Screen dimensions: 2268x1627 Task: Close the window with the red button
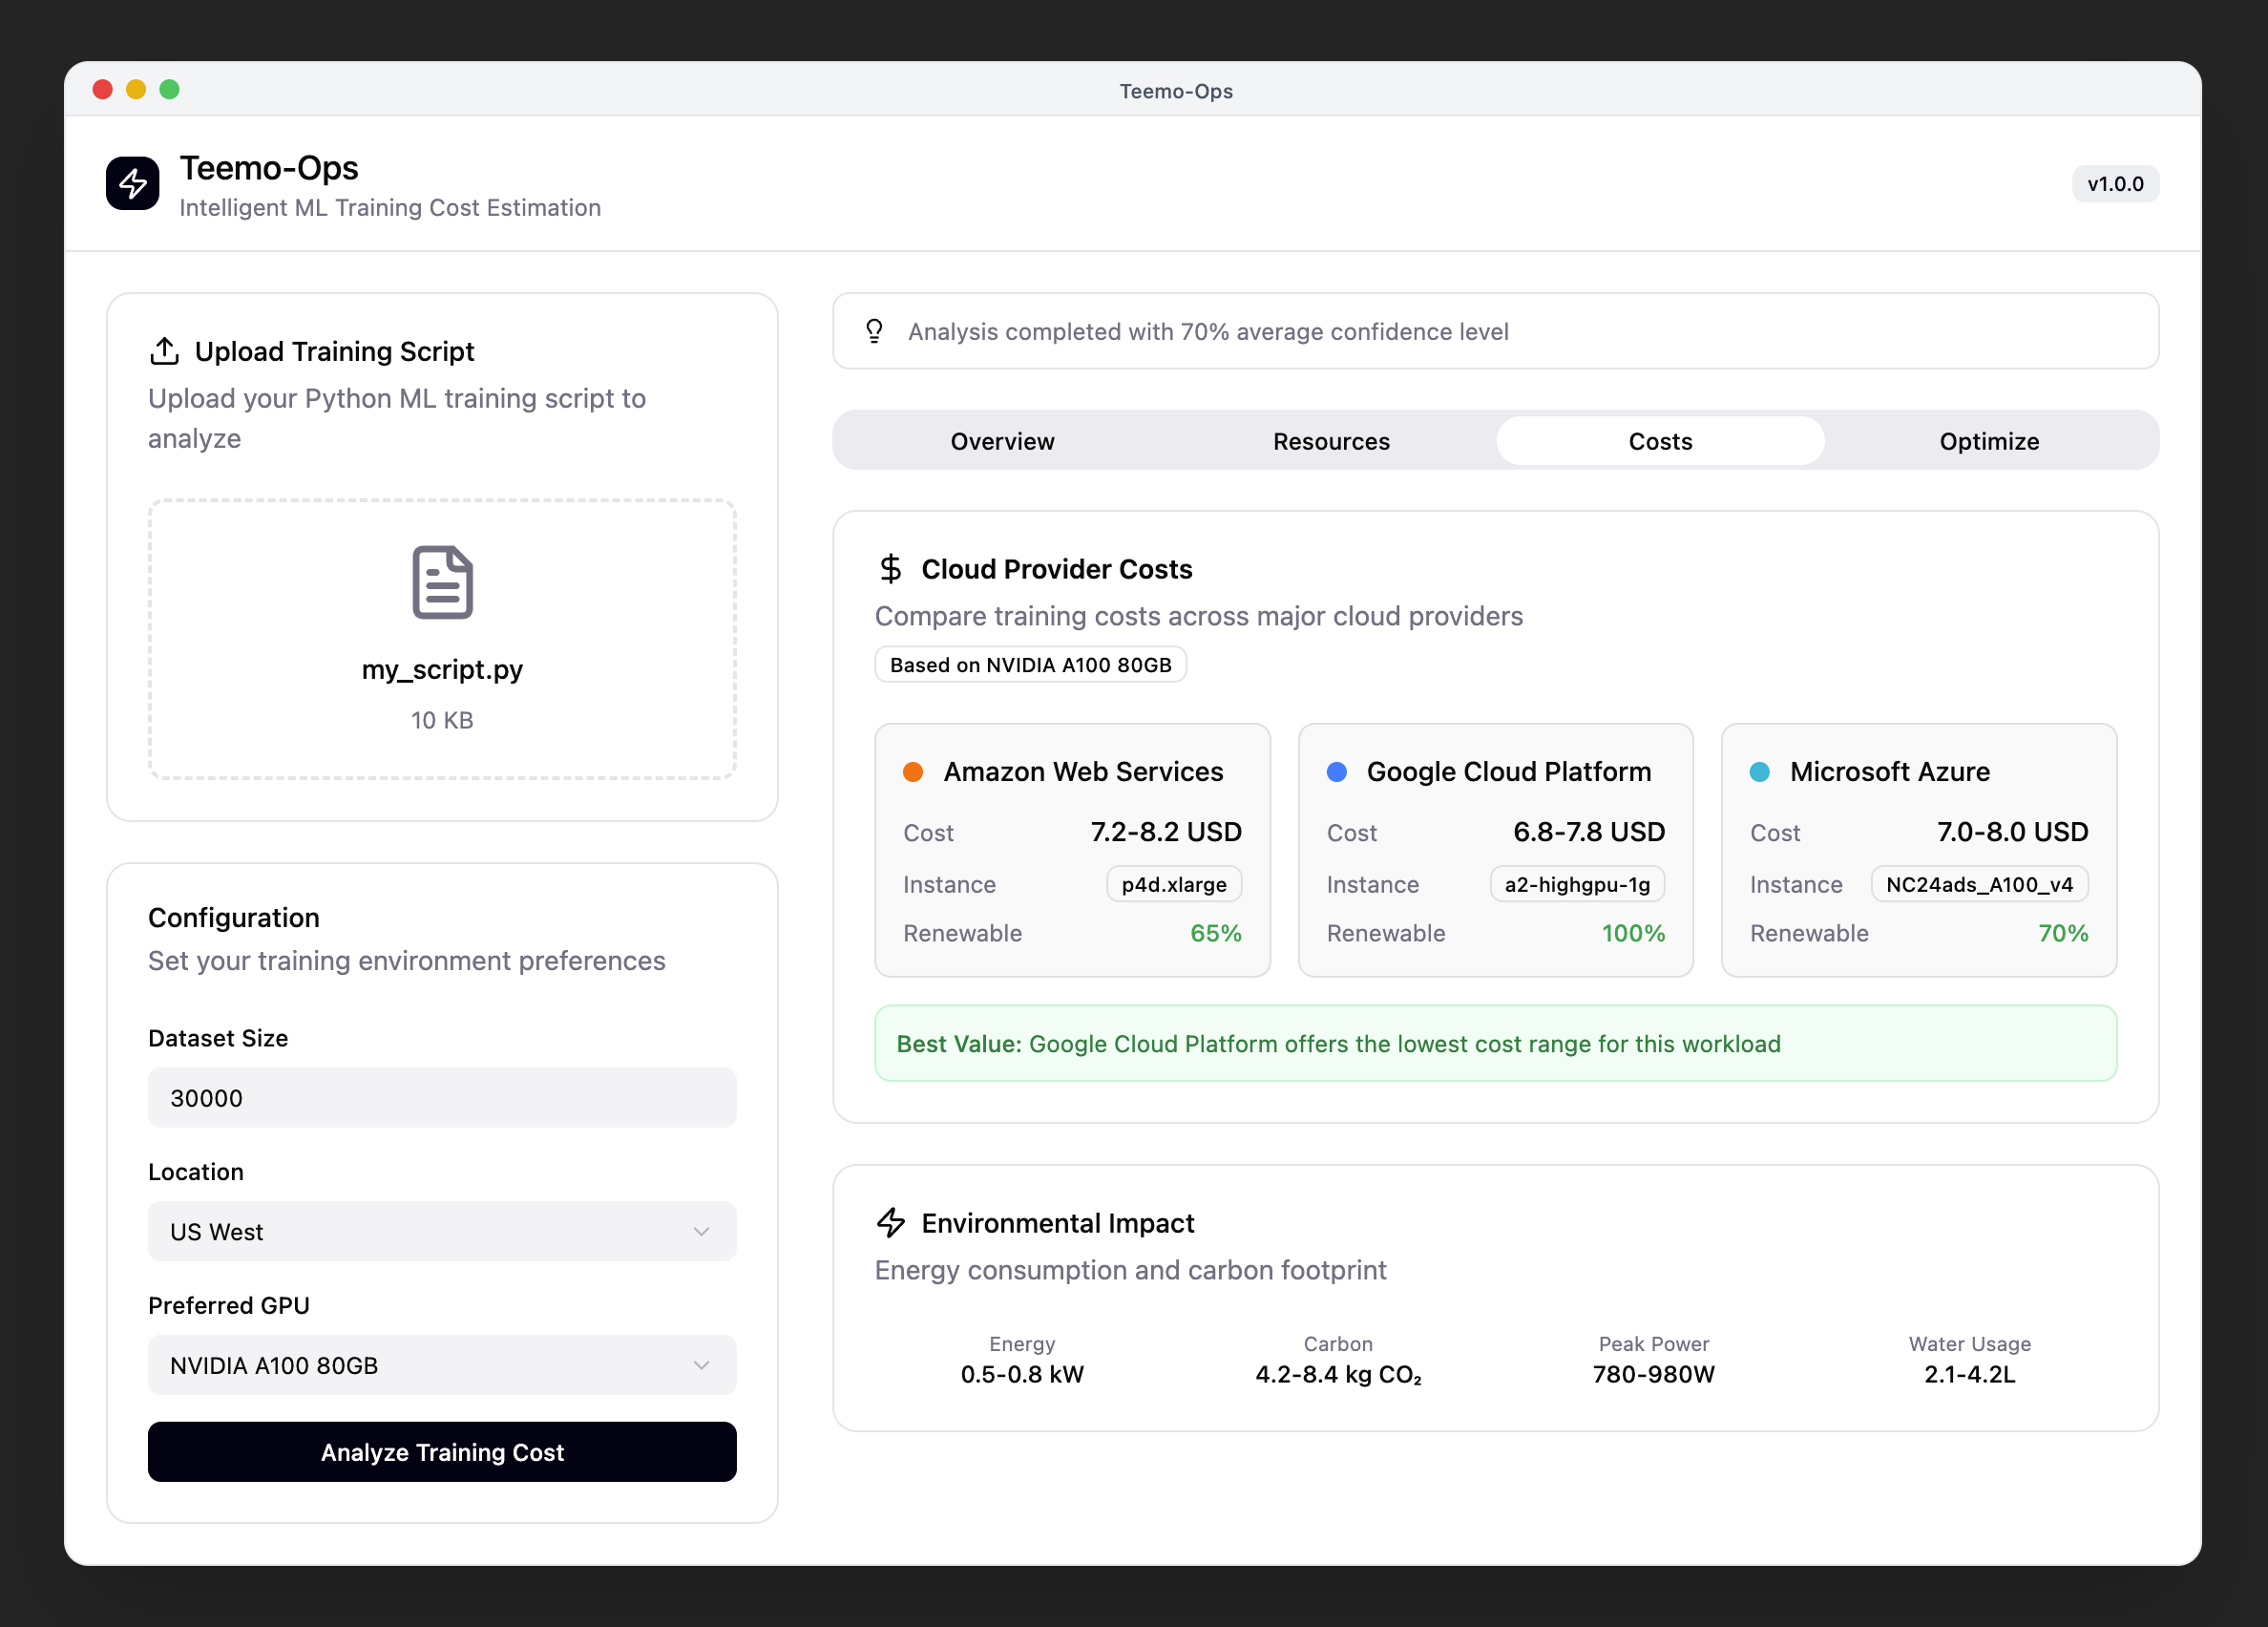click(102, 89)
